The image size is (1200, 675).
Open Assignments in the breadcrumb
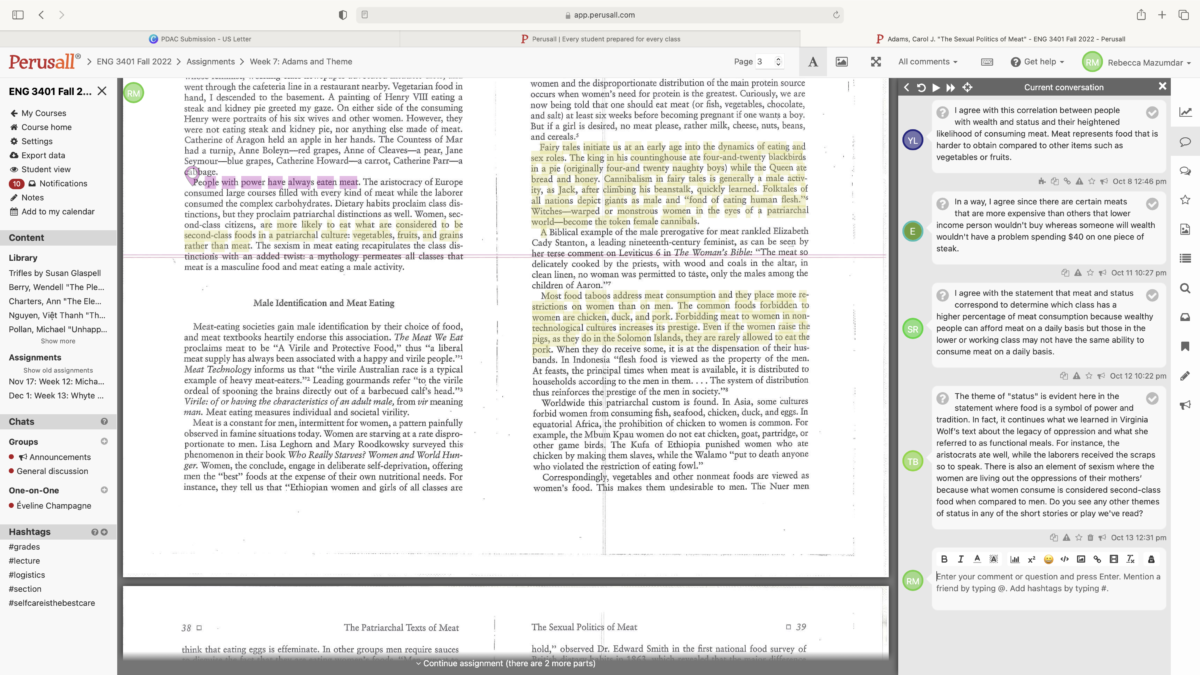210,62
